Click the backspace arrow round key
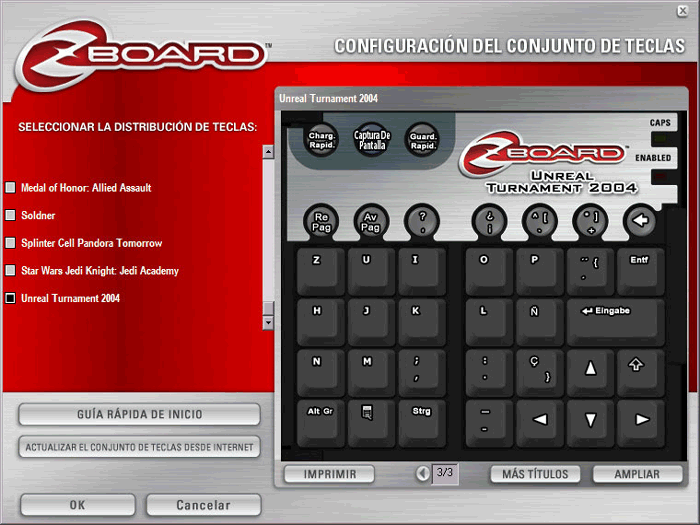This screenshot has height=525, width=700. (x=640, y=221)
